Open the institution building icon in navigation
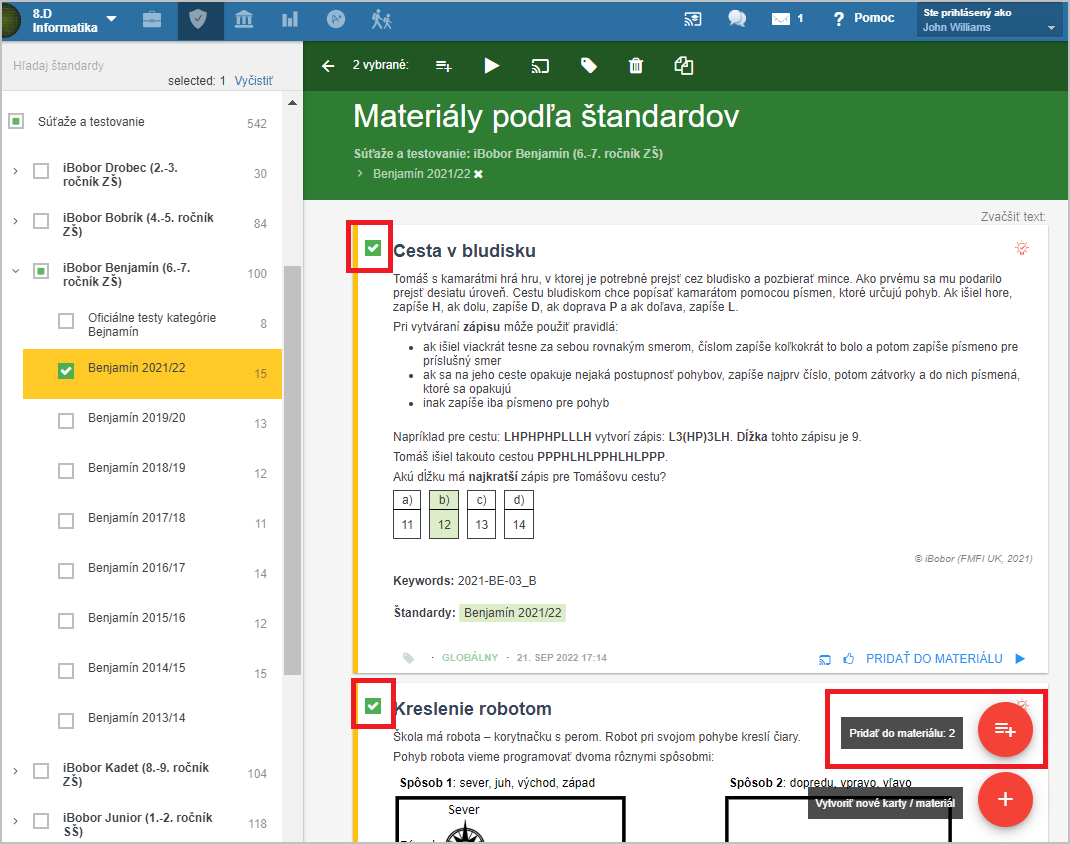This screenshot has width=1070, height=844. (x=244, y=20)
